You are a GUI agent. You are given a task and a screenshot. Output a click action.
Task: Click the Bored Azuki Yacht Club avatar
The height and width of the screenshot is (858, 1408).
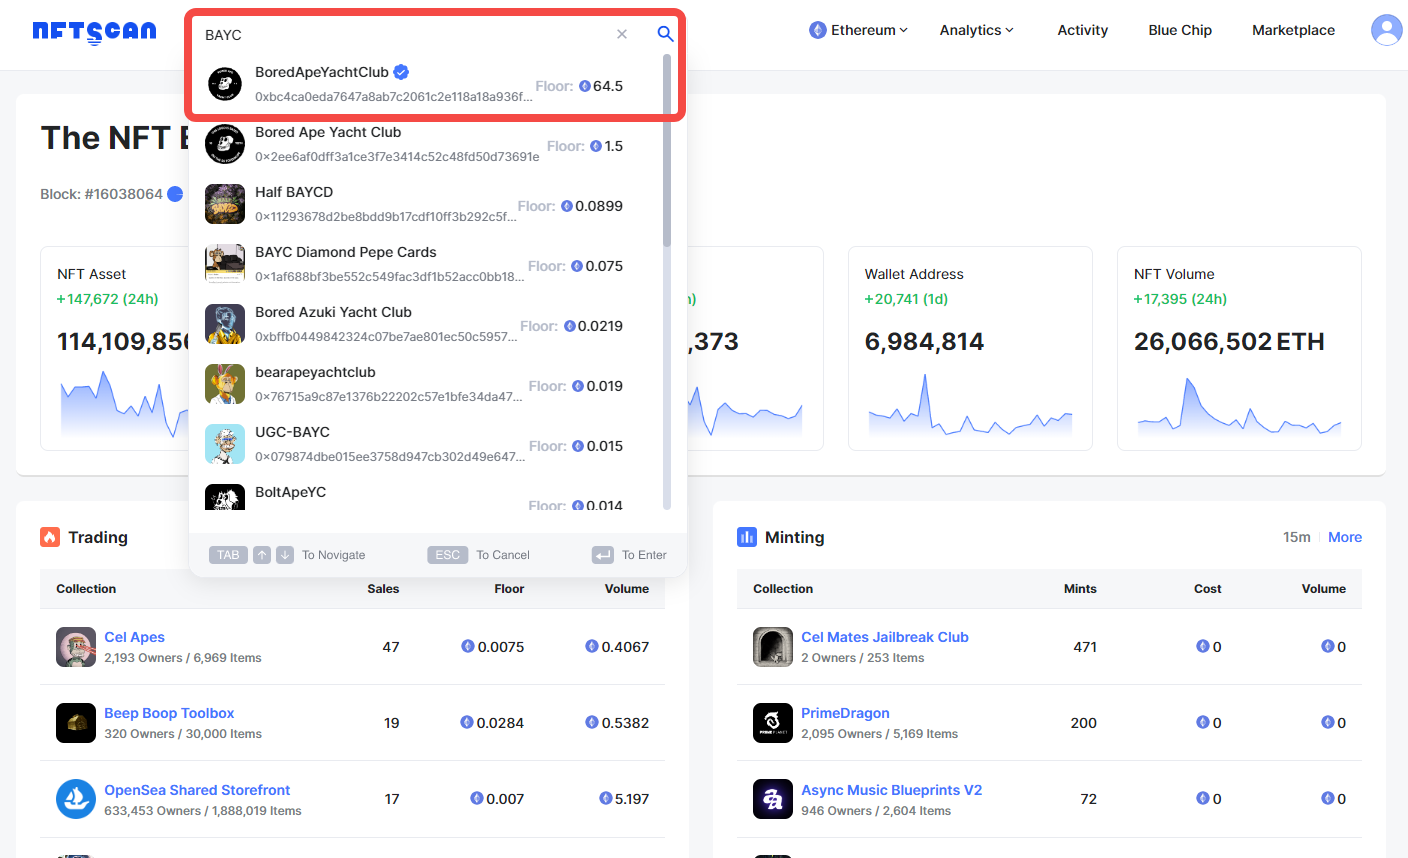[225, 324]
